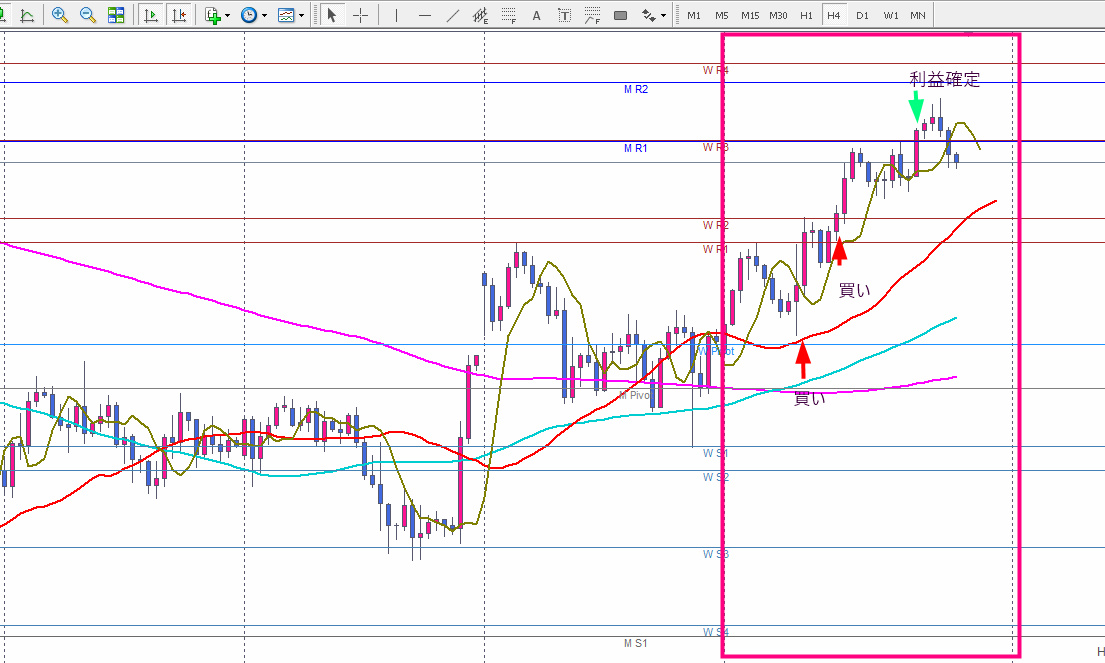Open the periods clock icon
The height and width of the screenshot is (663, 1105).
[x=249, y=15]
